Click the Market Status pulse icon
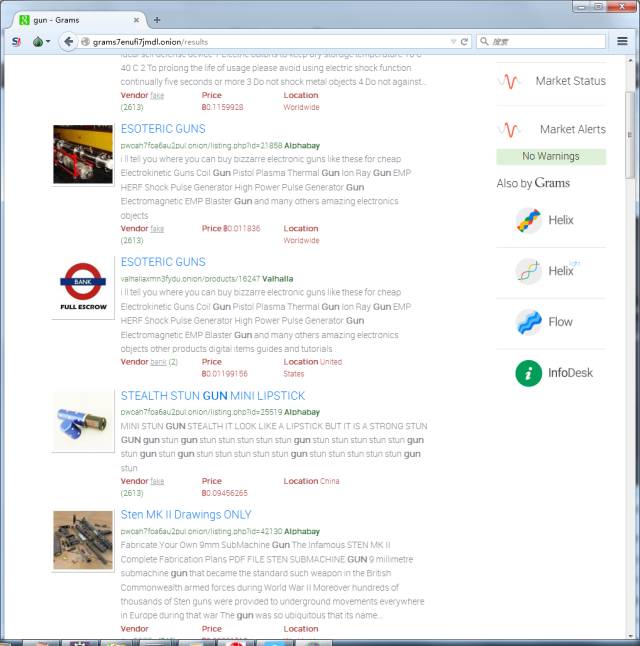Screen dimensions: 640x646 tap(509, 81)
